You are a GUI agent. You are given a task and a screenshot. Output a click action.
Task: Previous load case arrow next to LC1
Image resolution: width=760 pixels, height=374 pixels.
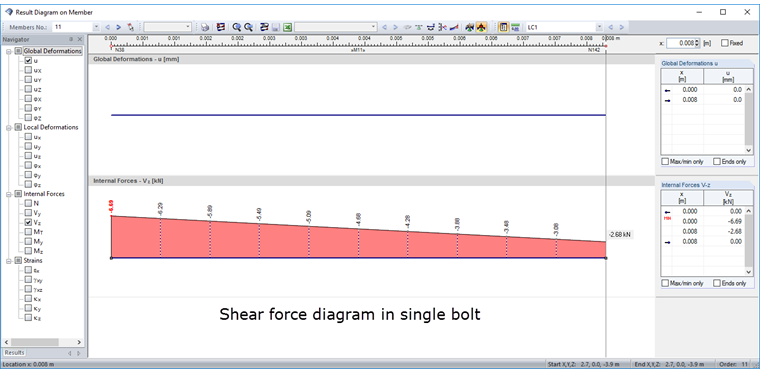coord(611,27)
